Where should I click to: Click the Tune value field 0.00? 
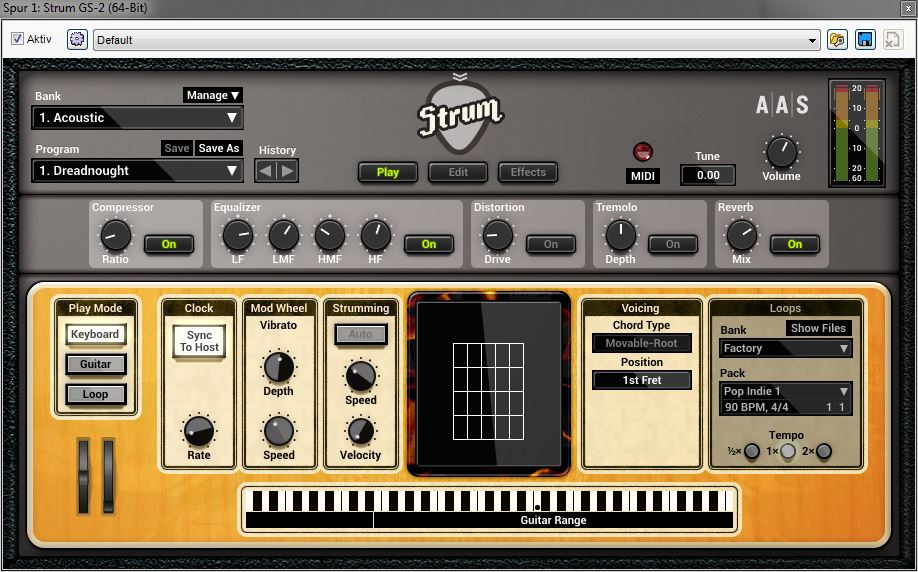(x=708, y=175)
